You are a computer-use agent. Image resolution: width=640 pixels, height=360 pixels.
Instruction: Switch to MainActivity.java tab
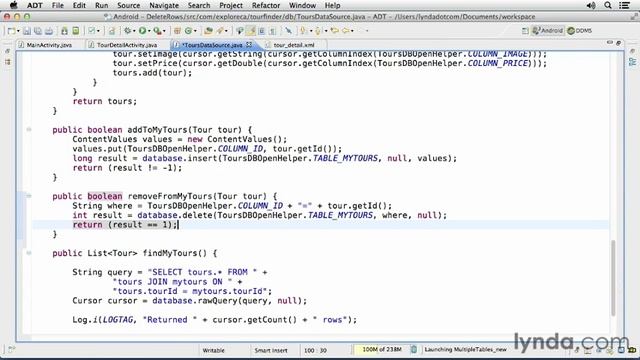pyautogui.click(x=49, y=45)
